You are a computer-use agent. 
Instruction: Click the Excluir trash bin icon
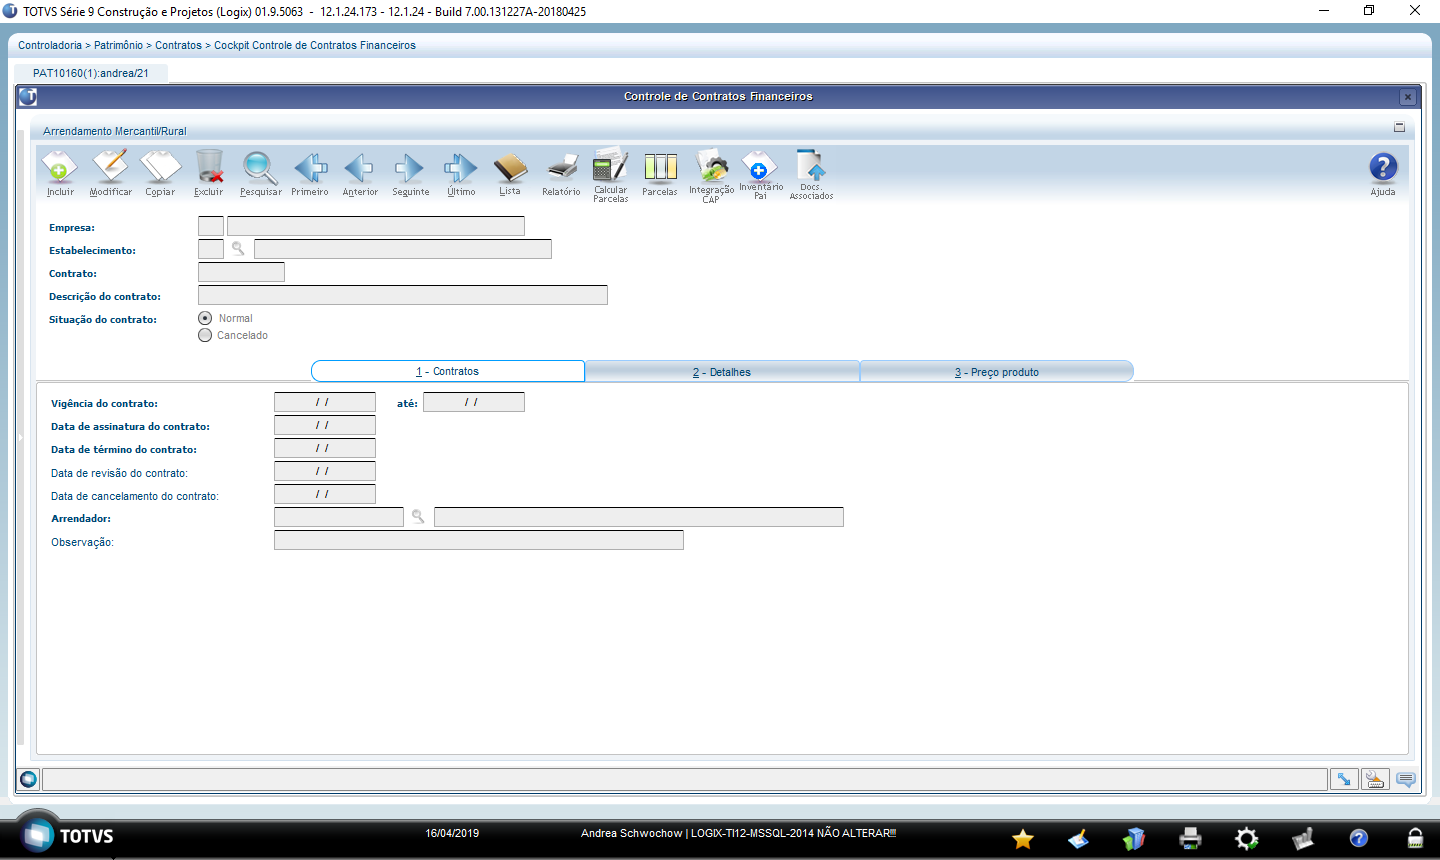[x=209, y=167]
